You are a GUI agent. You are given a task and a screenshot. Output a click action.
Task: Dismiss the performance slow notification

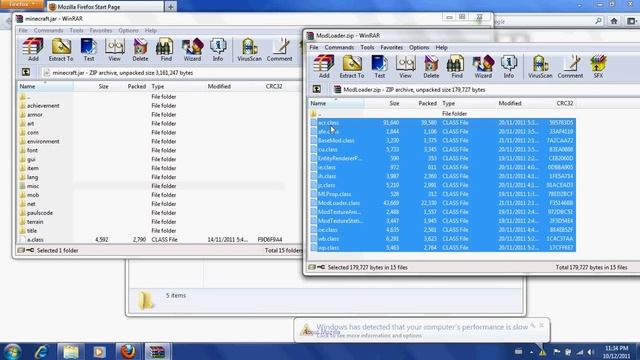click(541, 325)
